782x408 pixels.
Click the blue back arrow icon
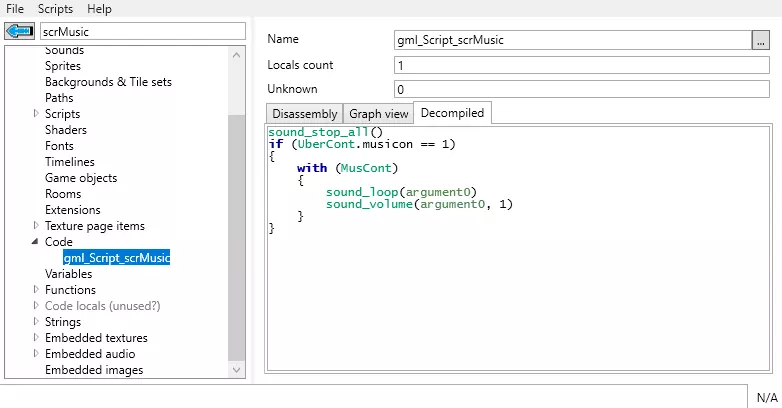click(20, 32)
